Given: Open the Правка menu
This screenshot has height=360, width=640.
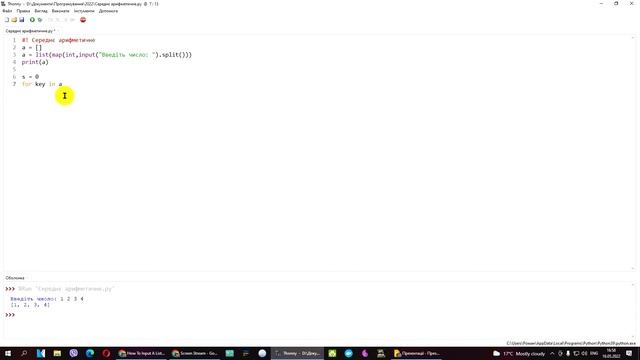Looking at the screenshot, I should coord(23,11).
